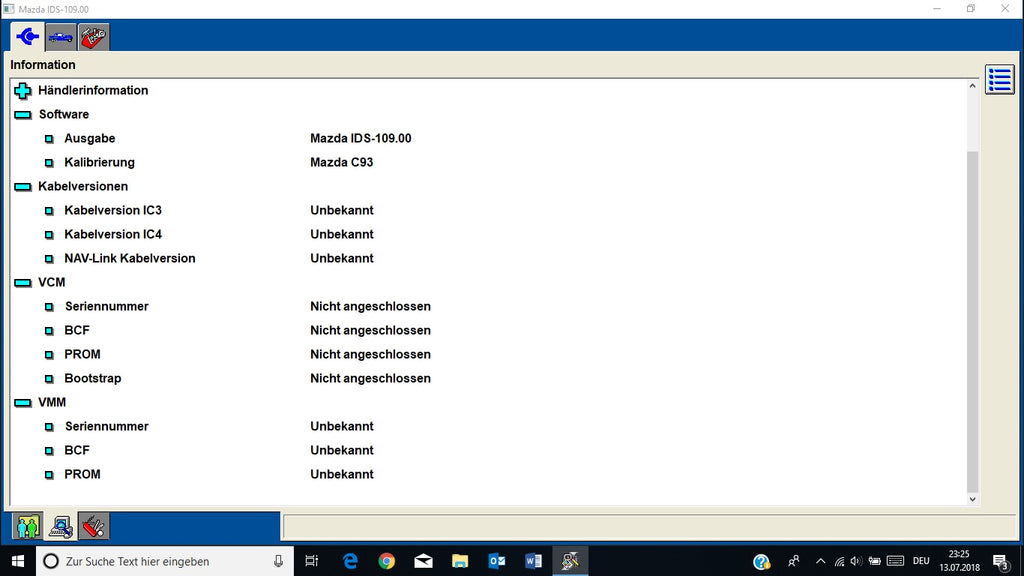Image resolution: width=1024 pixels, height=576 pixels.
Task: Click the scrollbar up arrow
Action: coord(972,87)
